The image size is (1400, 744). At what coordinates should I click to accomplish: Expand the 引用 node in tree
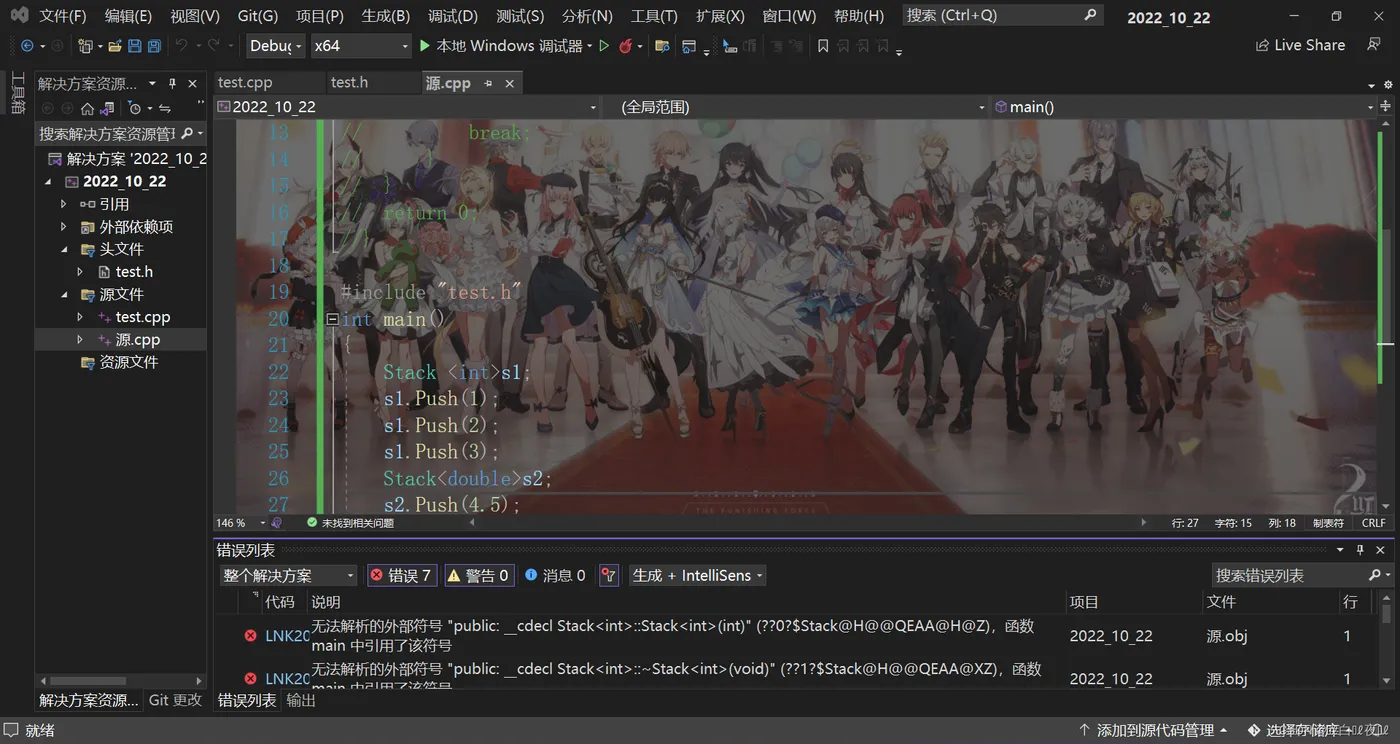[x=64, y=204]
